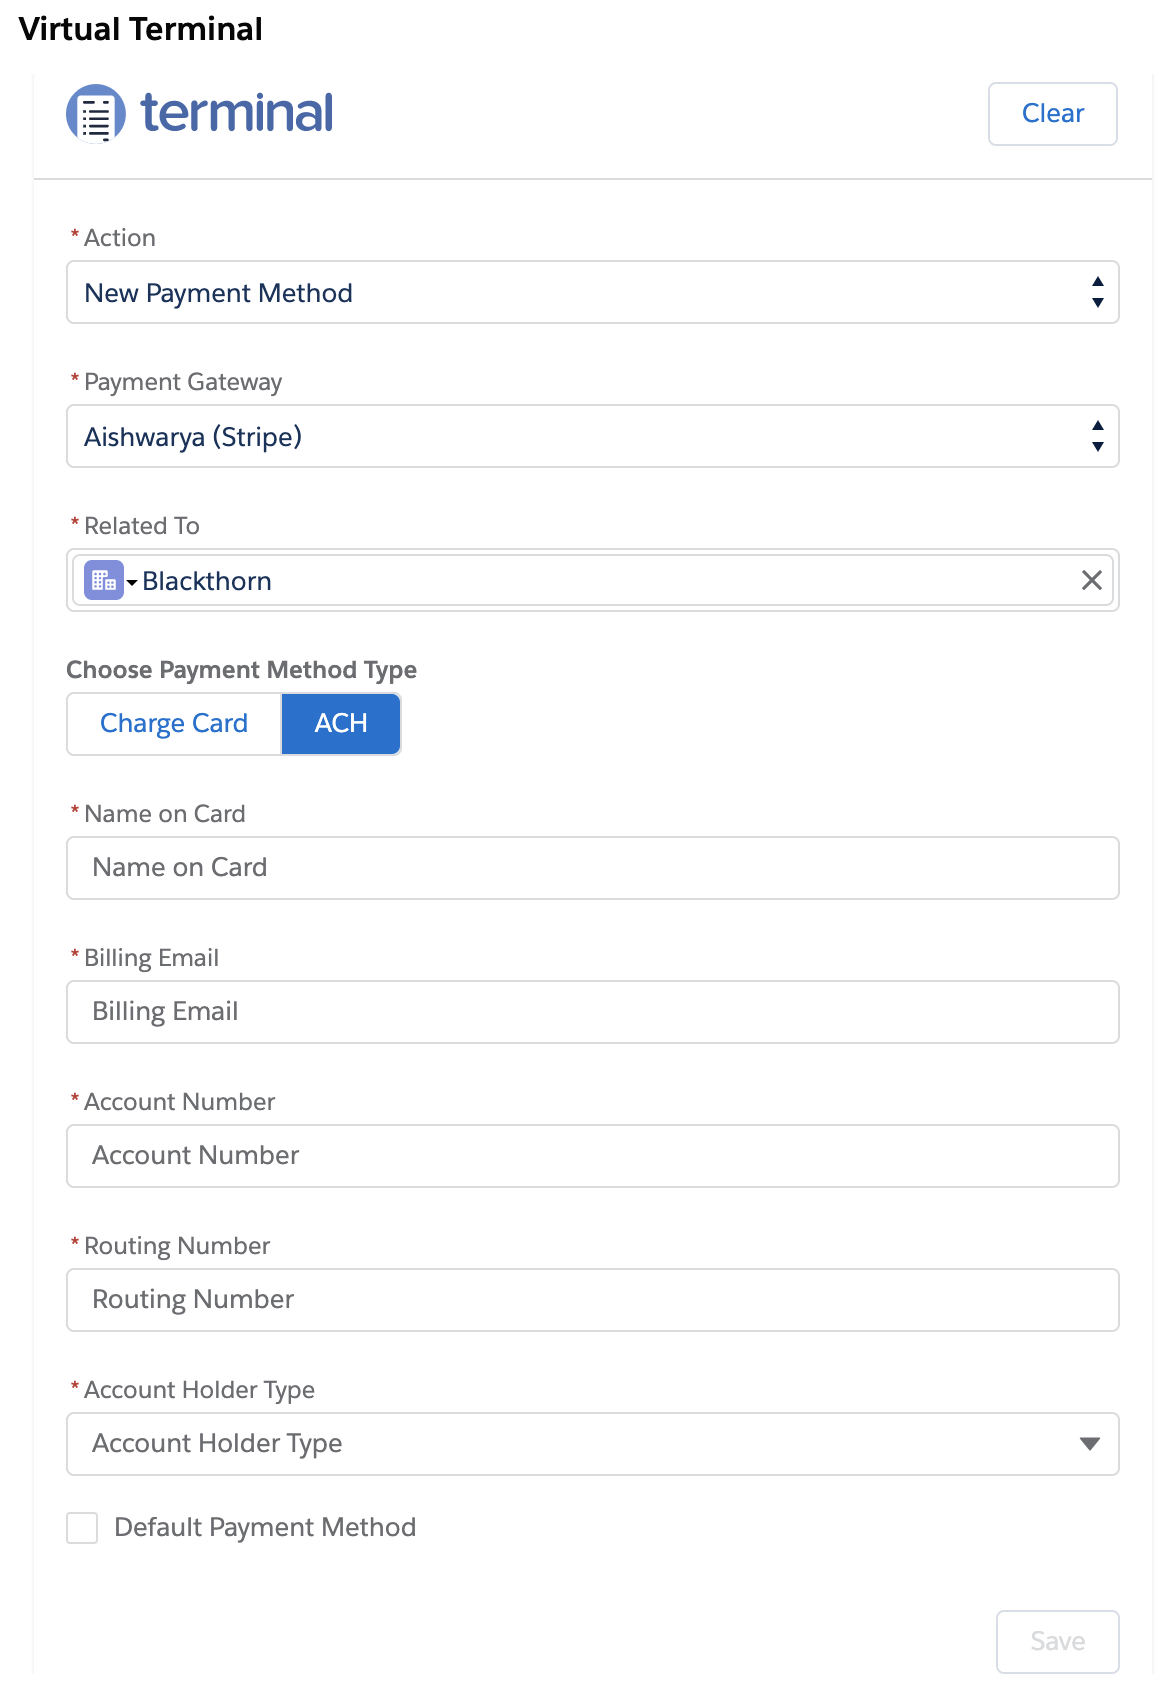Click the Account Holder Type arrow icon
Image resolution: width=1166 pixels, height=1686 pixels.
click(1090, 1444)
